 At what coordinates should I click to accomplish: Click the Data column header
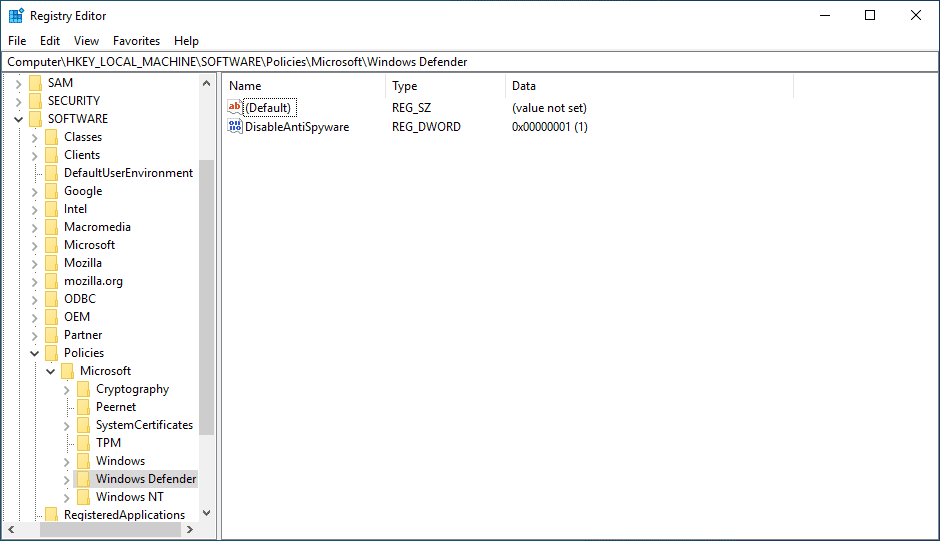(649, 86)
